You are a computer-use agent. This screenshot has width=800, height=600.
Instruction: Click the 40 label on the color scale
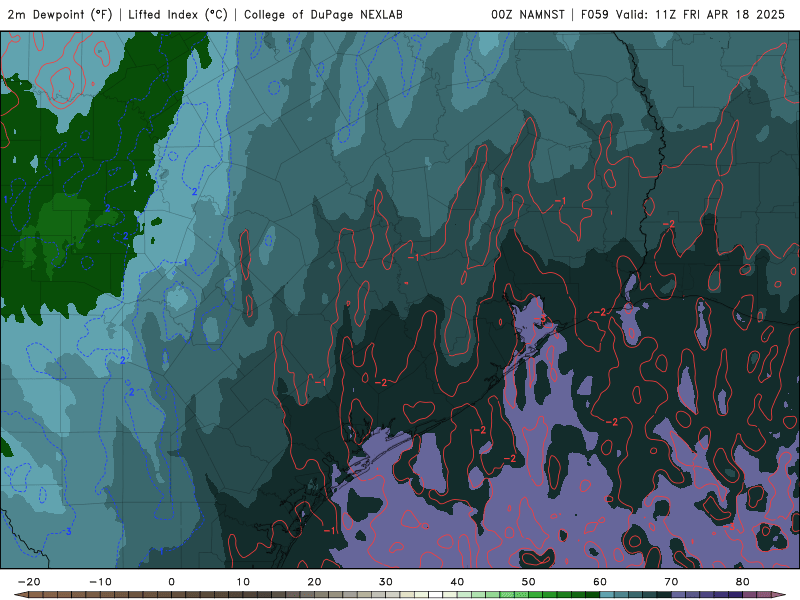pos(457,582)
